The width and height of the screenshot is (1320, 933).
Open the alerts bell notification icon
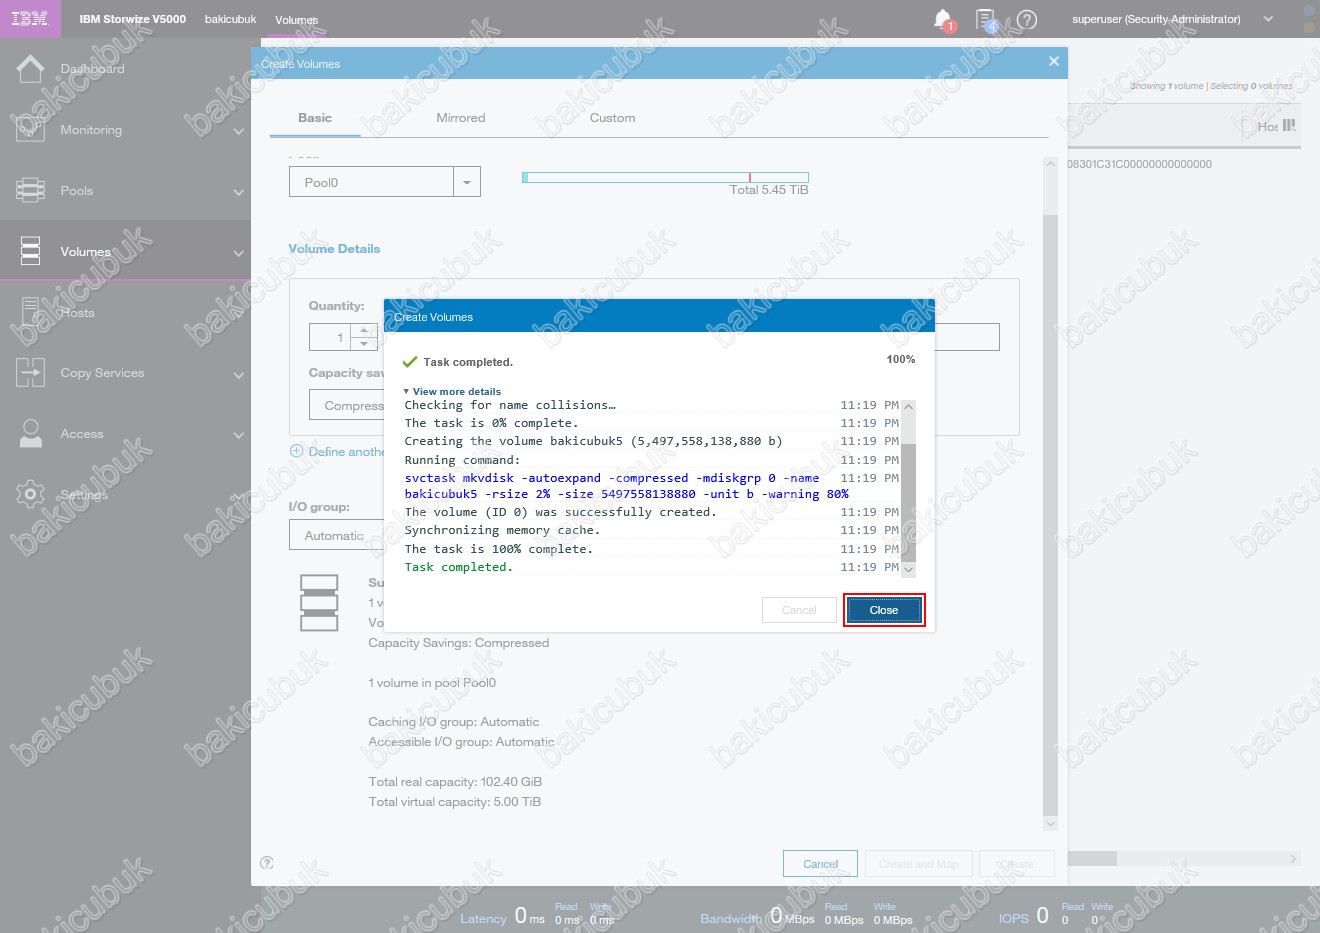tap(942, 19)
